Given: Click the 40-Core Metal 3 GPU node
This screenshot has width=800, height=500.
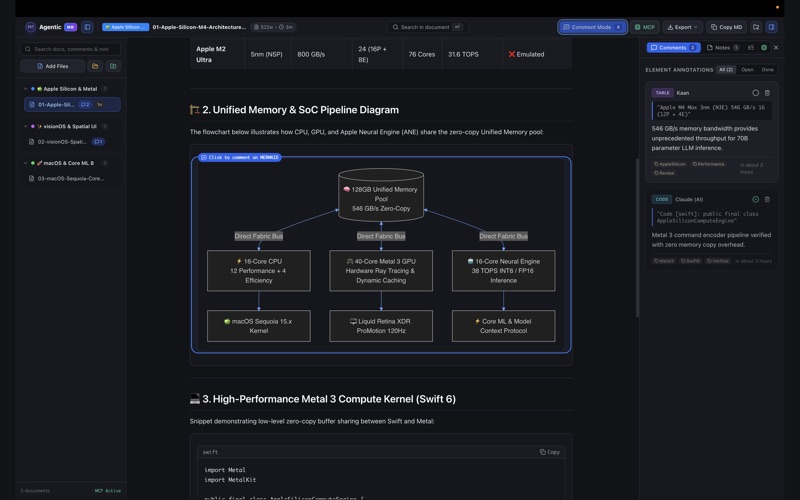Looking at the screenshot, I should point(381,270).
